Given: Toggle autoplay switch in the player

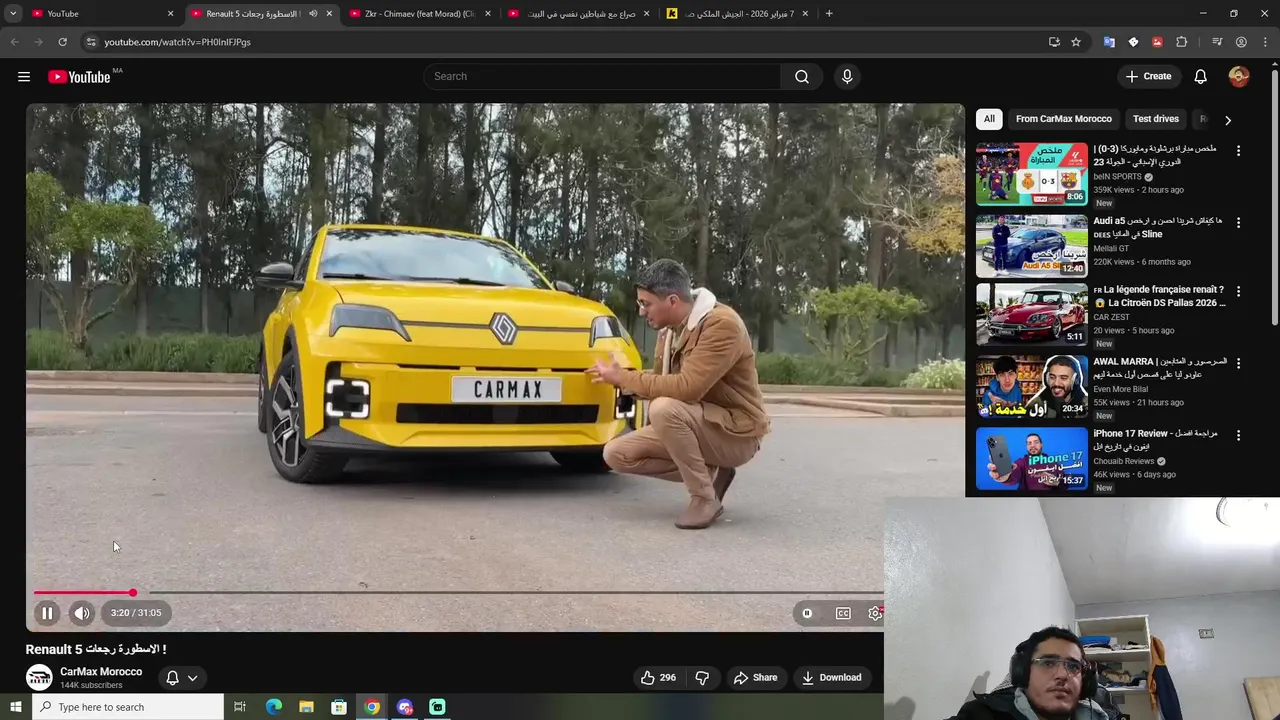Looking at the screenshot, I should [807, 613].
